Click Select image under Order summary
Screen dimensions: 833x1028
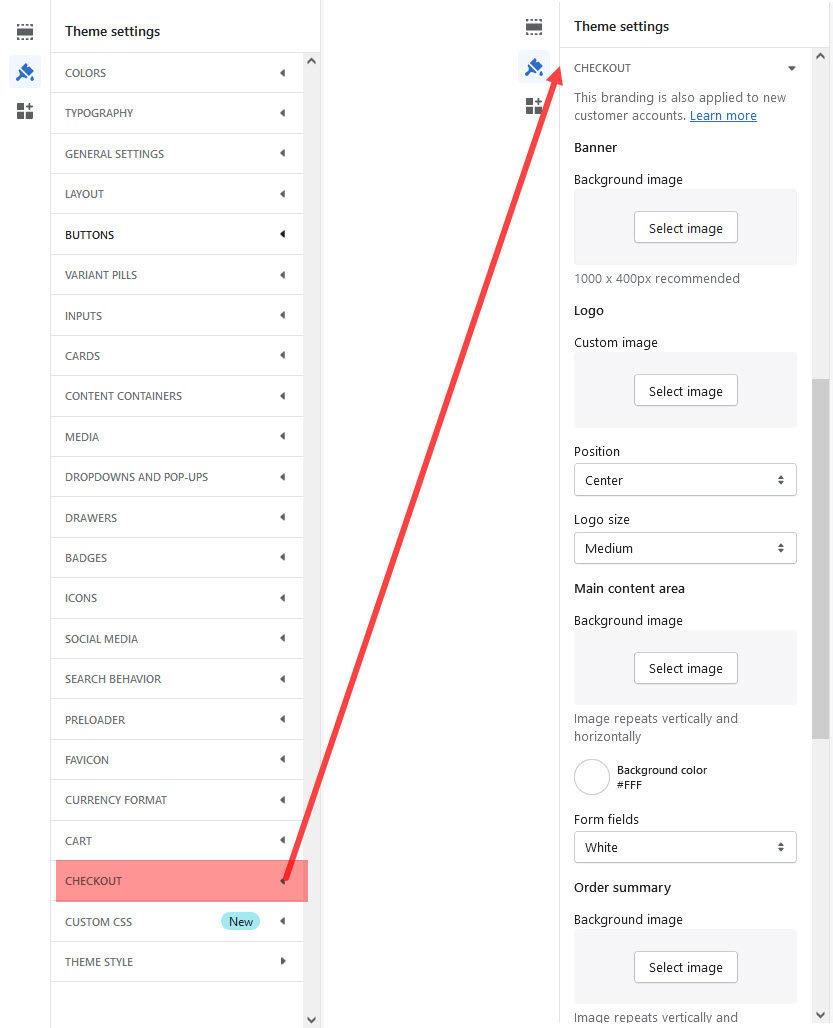685,967
